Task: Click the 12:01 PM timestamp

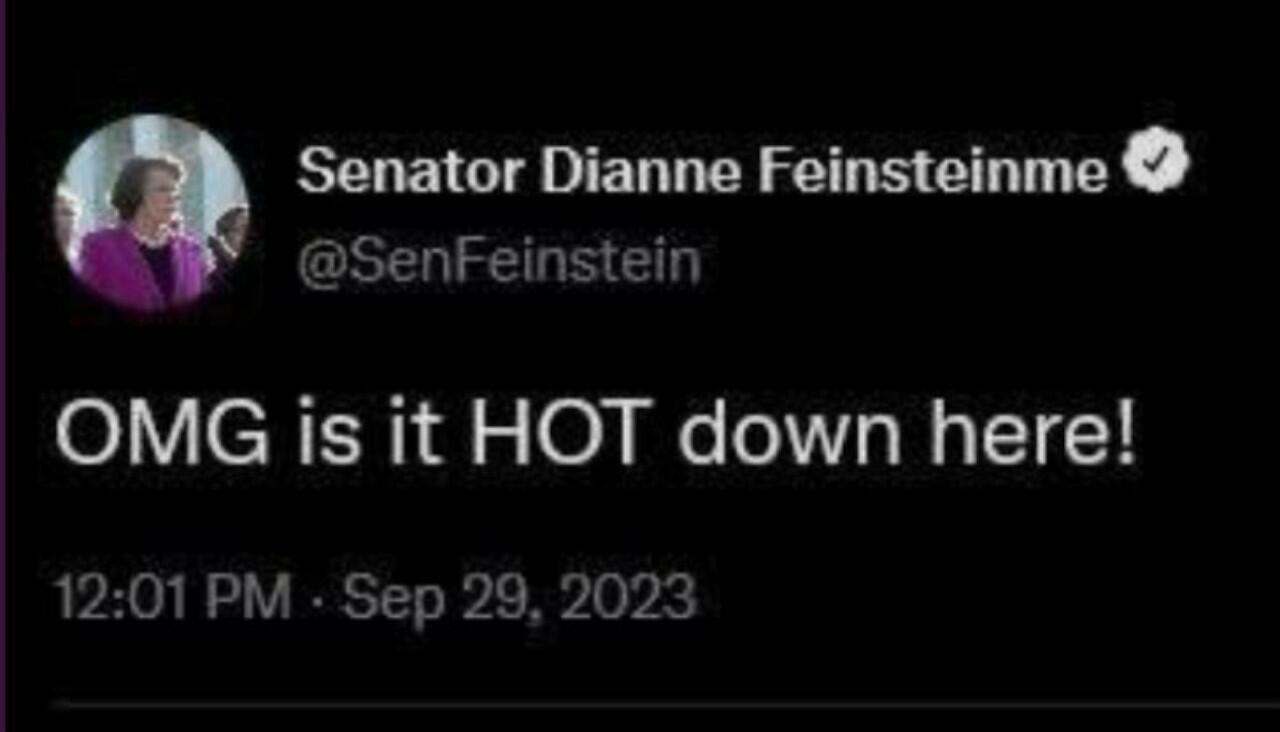Action: tap(173, 597)
